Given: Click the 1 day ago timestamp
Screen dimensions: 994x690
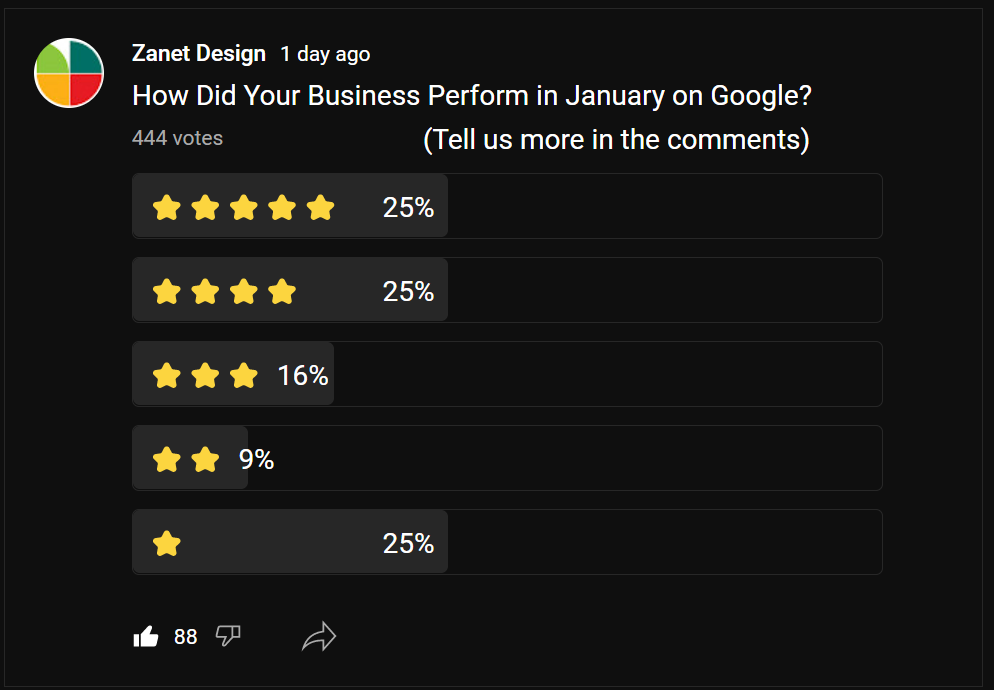Looking at the screenshot, I should [325, 54].
